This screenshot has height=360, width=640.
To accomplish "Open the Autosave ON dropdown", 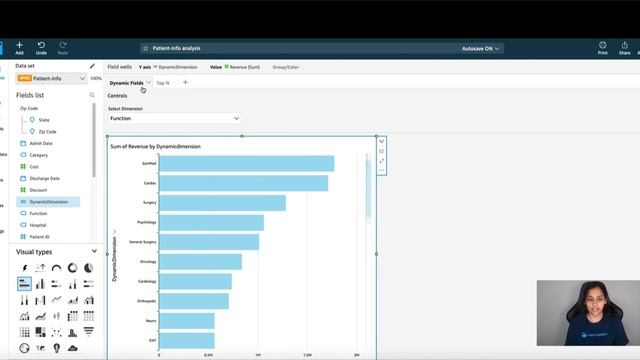I will pos(481,49).
